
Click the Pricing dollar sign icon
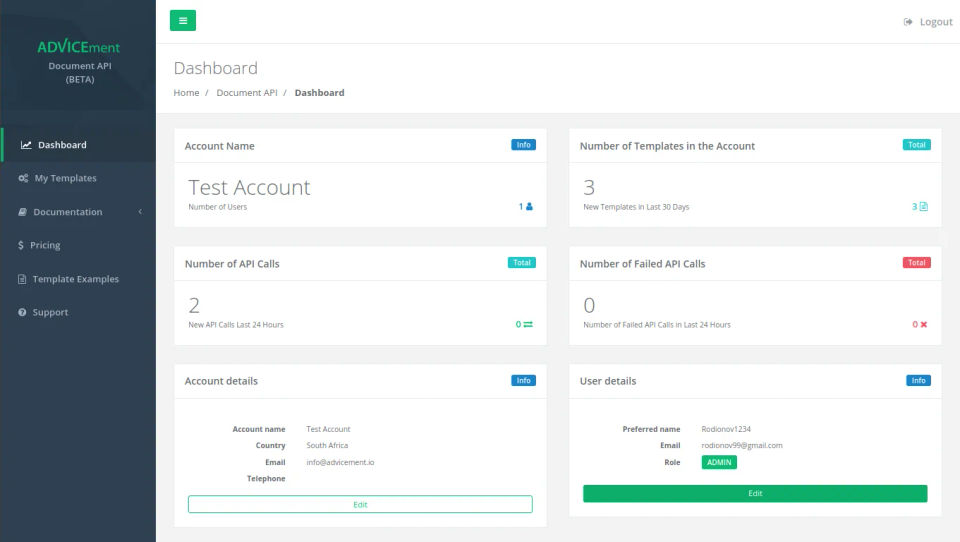coord(21,245)
